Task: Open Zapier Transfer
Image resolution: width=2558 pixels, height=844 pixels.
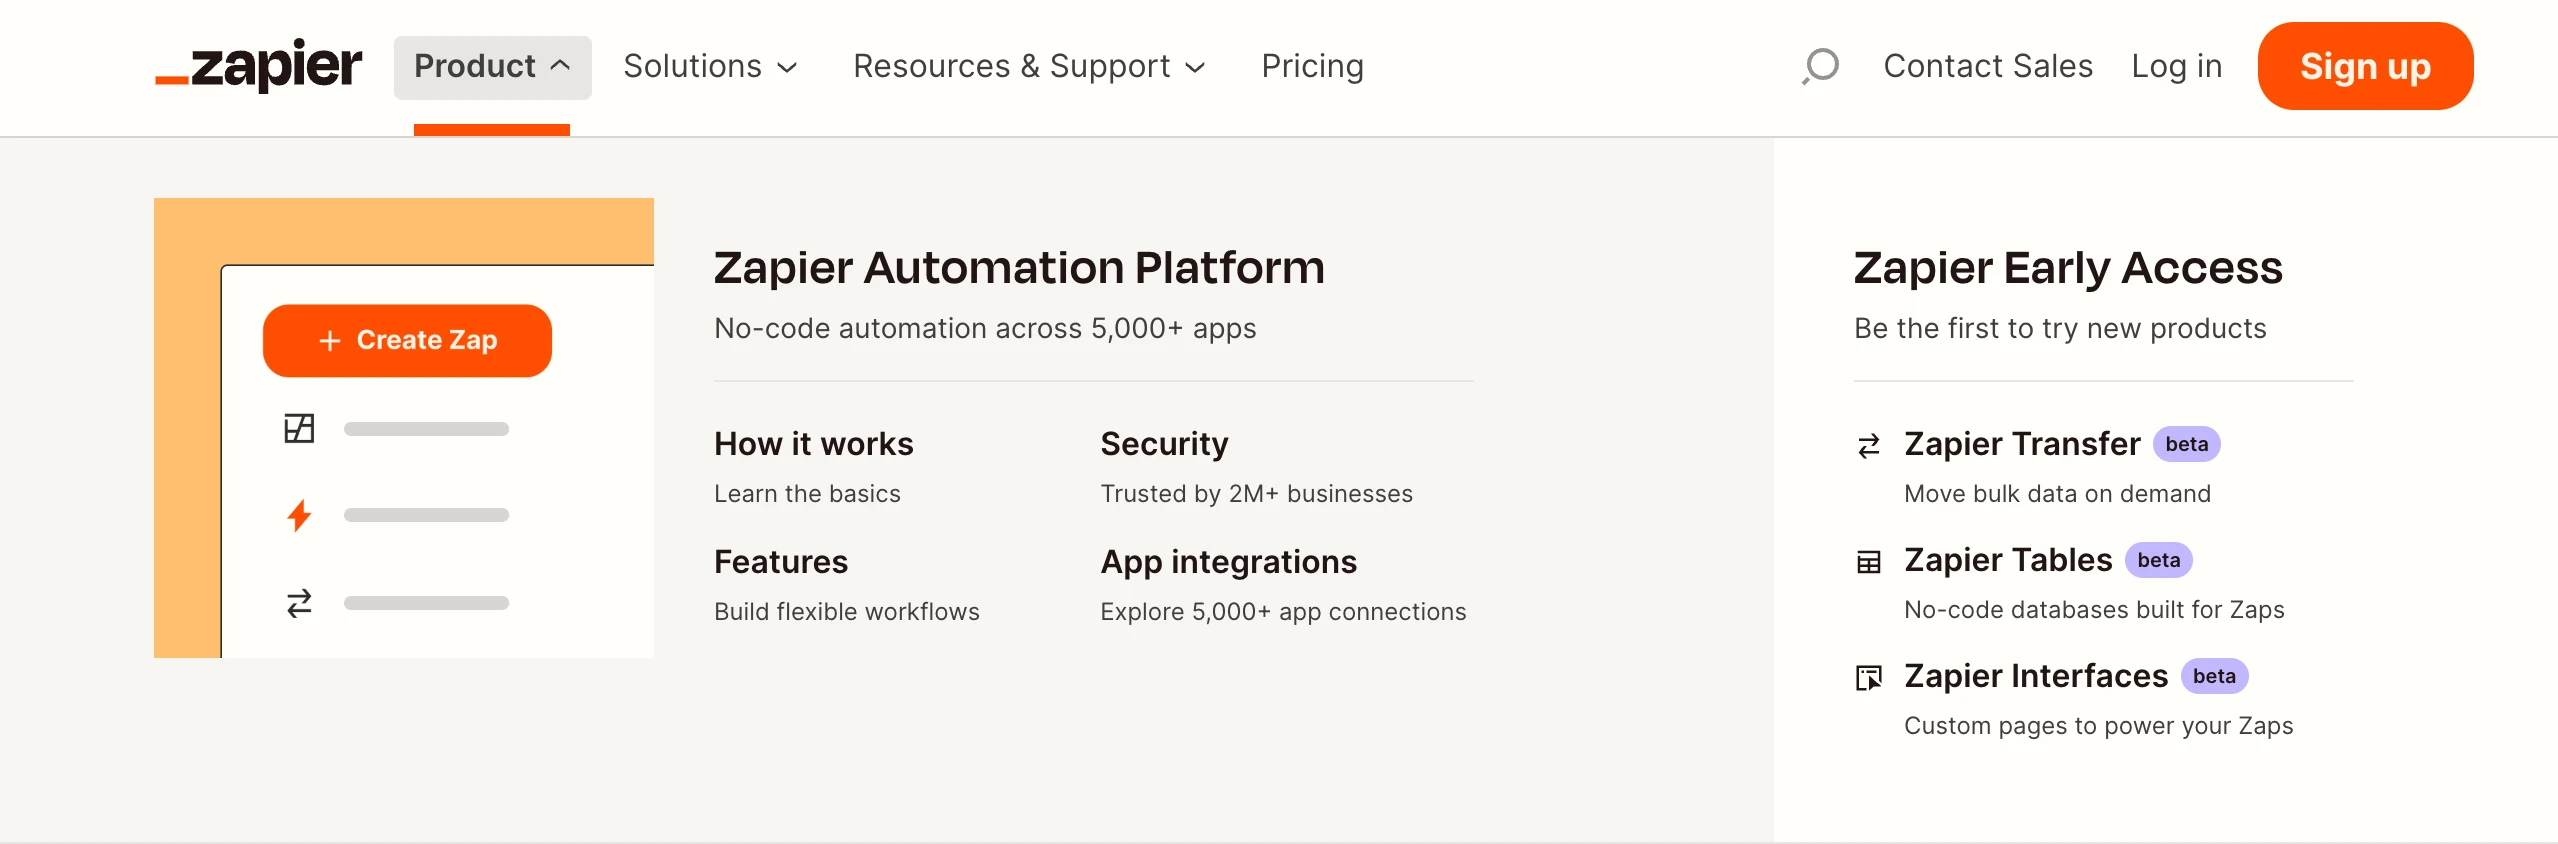Action: click(x=2022, y=444)
